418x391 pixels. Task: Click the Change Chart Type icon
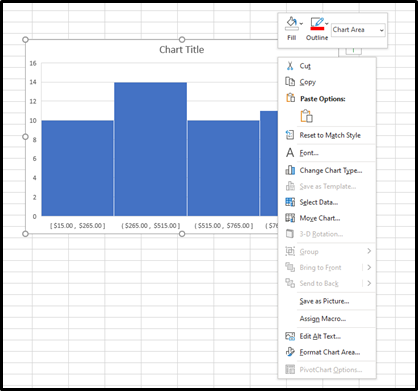point(290,170)
